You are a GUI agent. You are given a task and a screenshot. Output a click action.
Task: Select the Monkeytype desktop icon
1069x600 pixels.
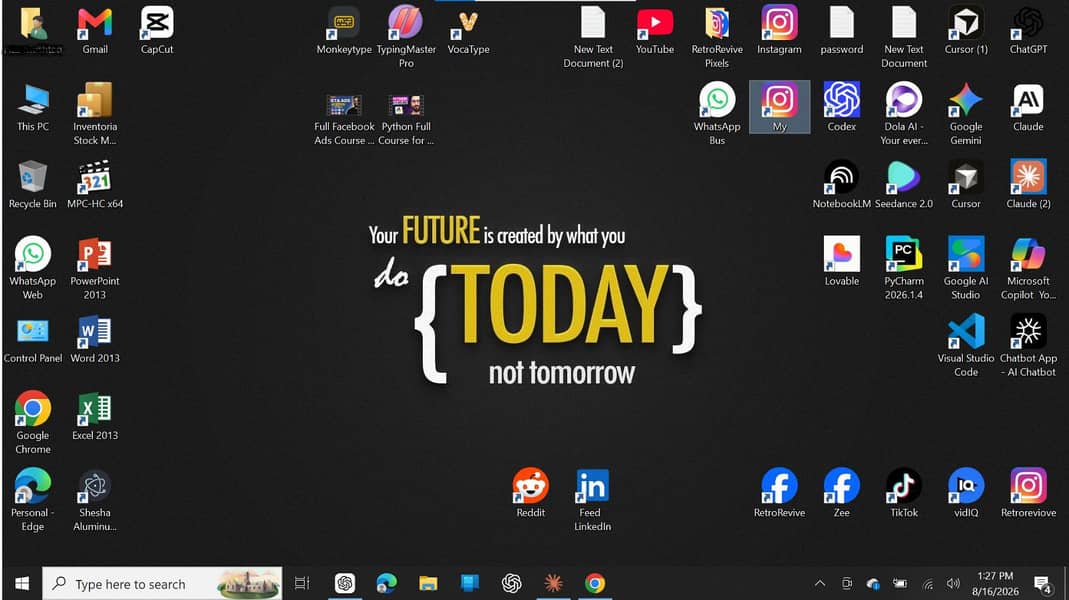pos(344,31)
